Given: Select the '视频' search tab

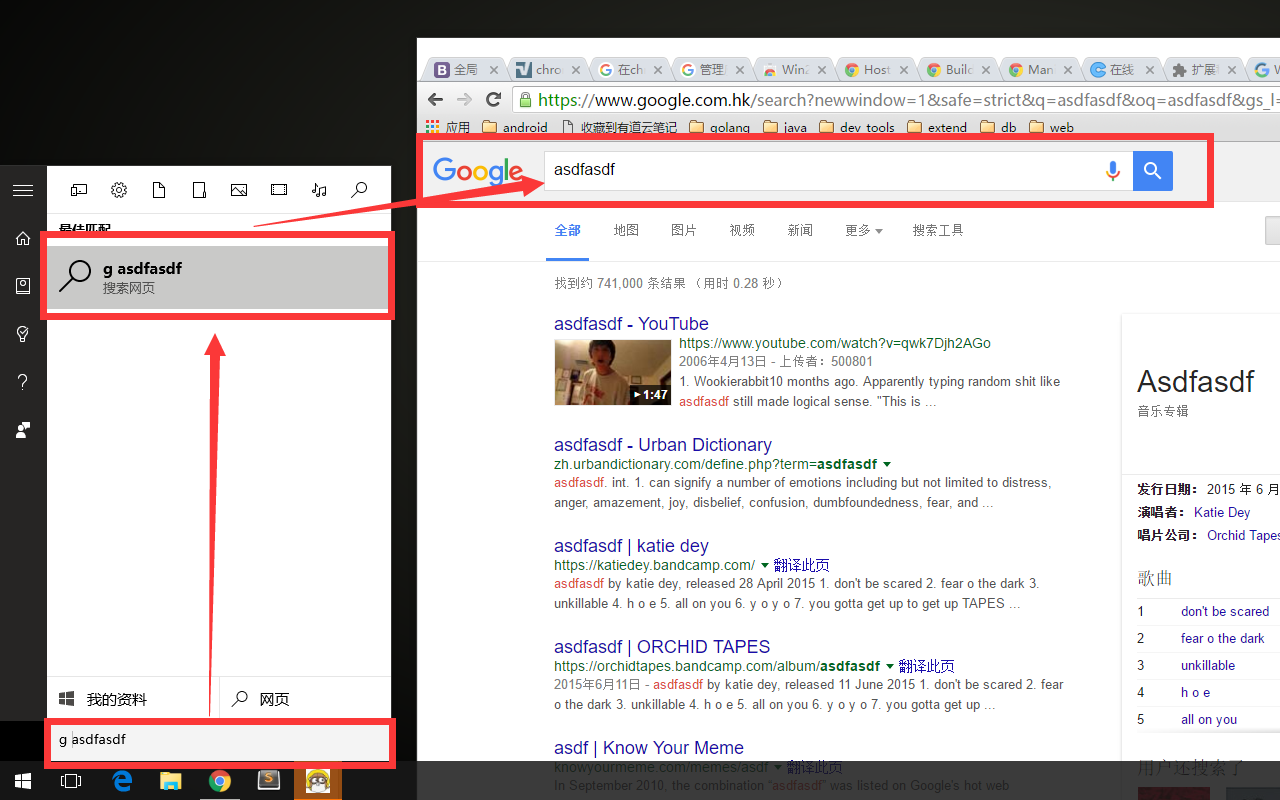Looking at the screenshot, I should coord(742,230).
